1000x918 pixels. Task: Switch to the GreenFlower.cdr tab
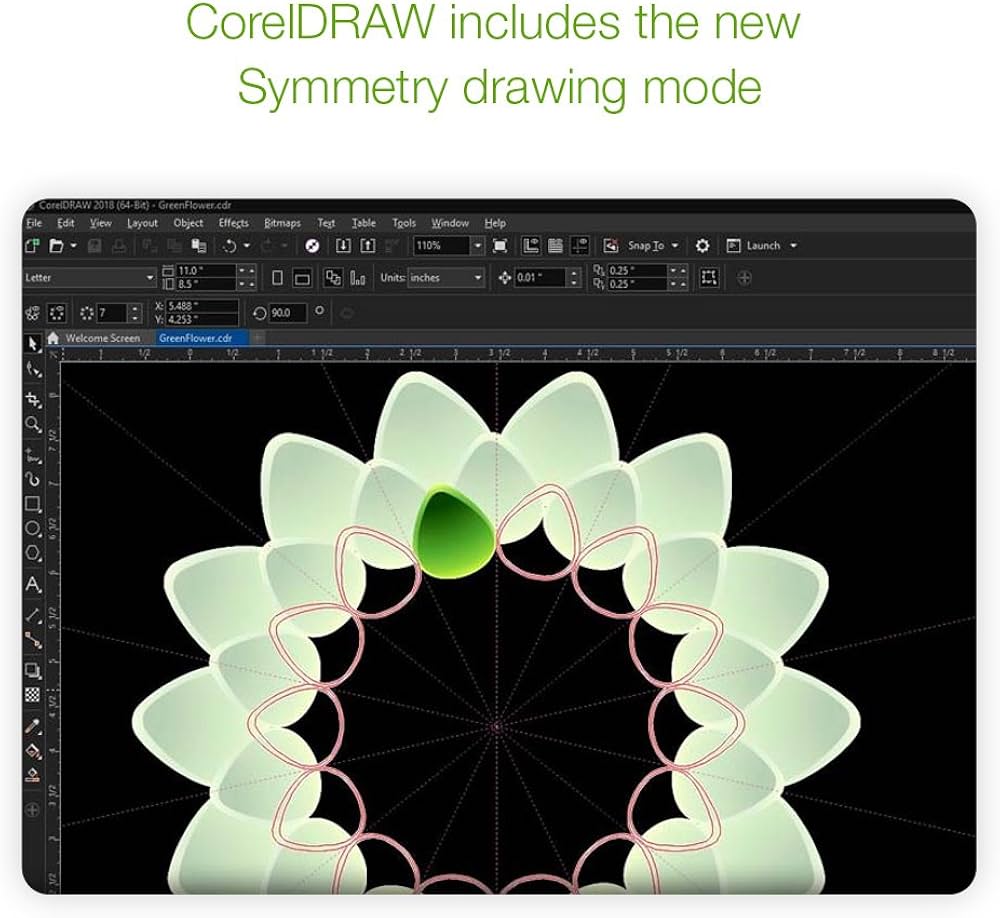tap(196, 338)
